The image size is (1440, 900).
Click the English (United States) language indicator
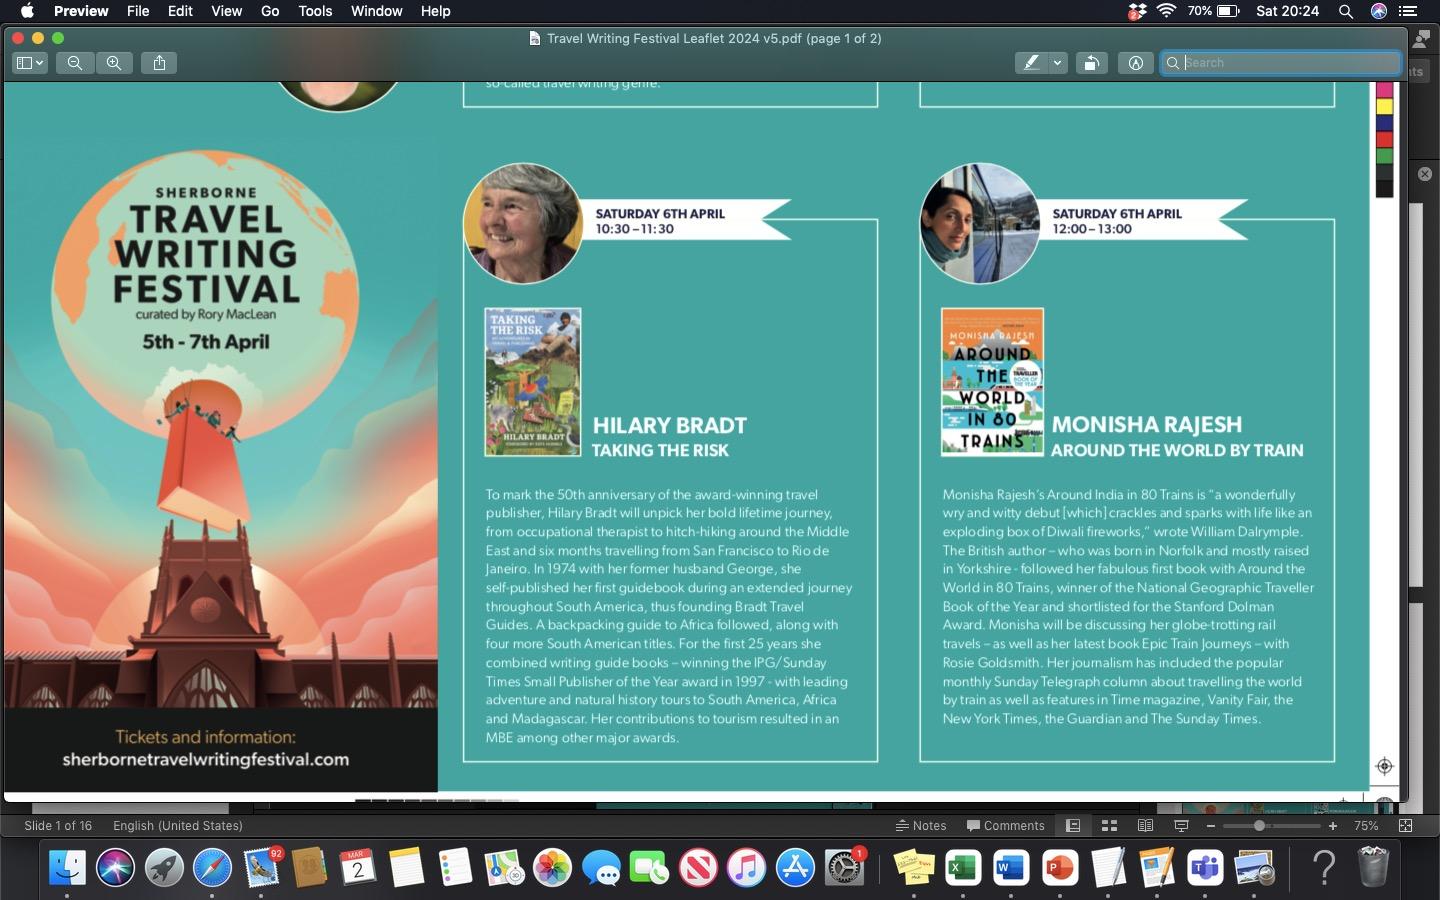(178, 826)
